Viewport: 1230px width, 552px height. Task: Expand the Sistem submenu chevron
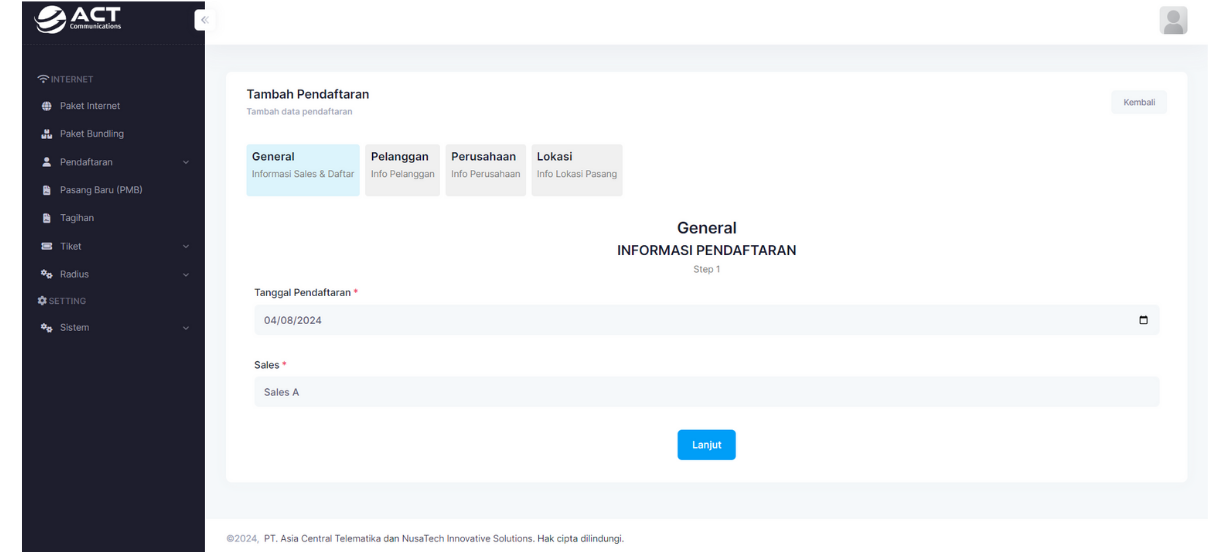[186, 328]
